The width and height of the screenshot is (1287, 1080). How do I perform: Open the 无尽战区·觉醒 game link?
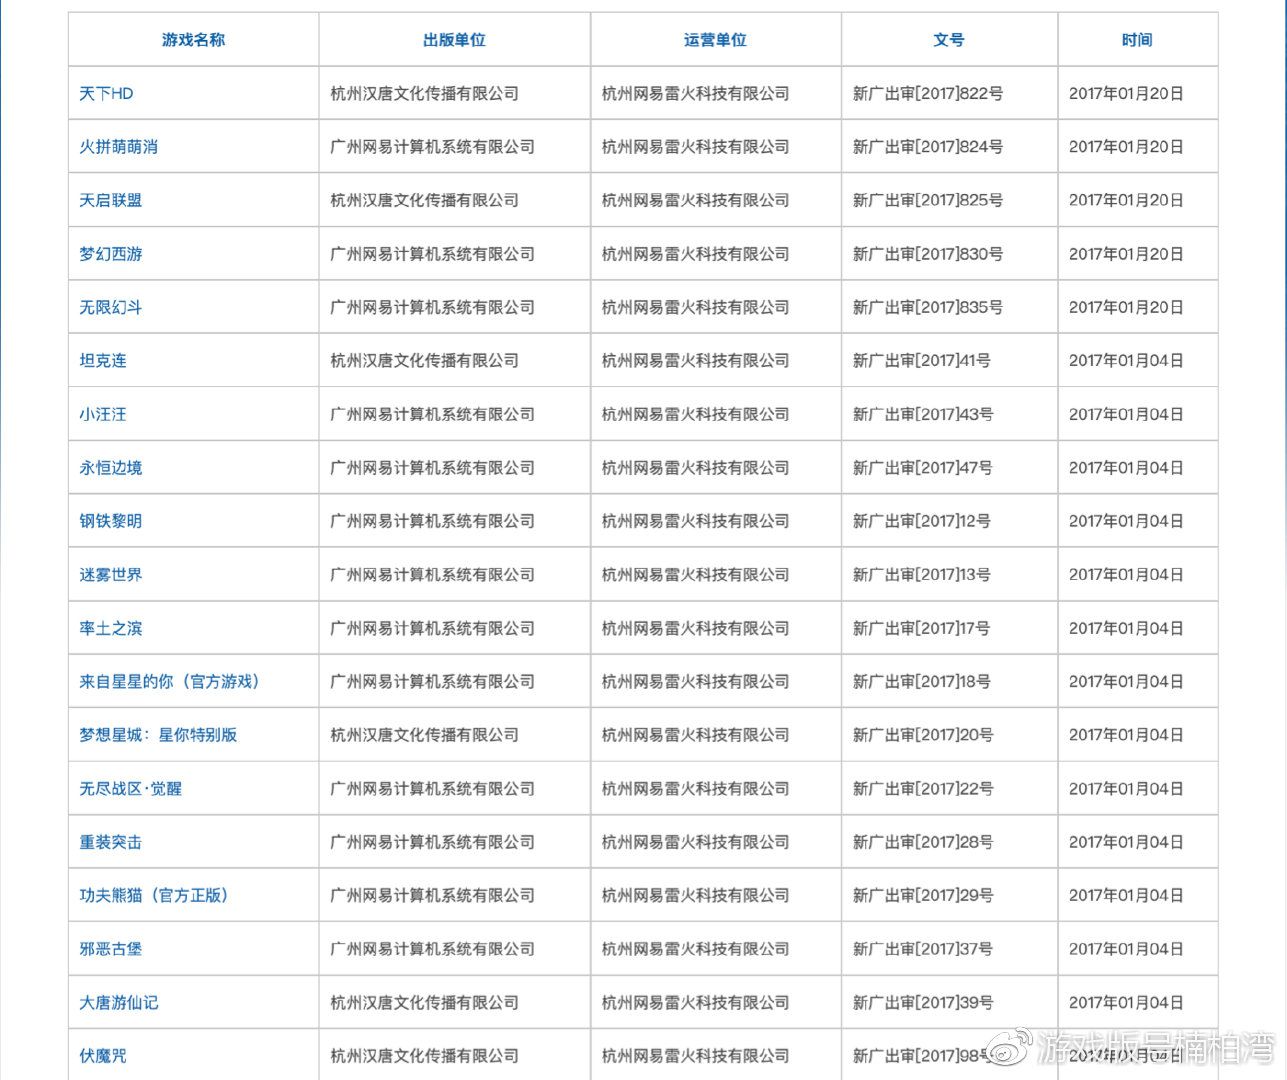coord(131,789)
